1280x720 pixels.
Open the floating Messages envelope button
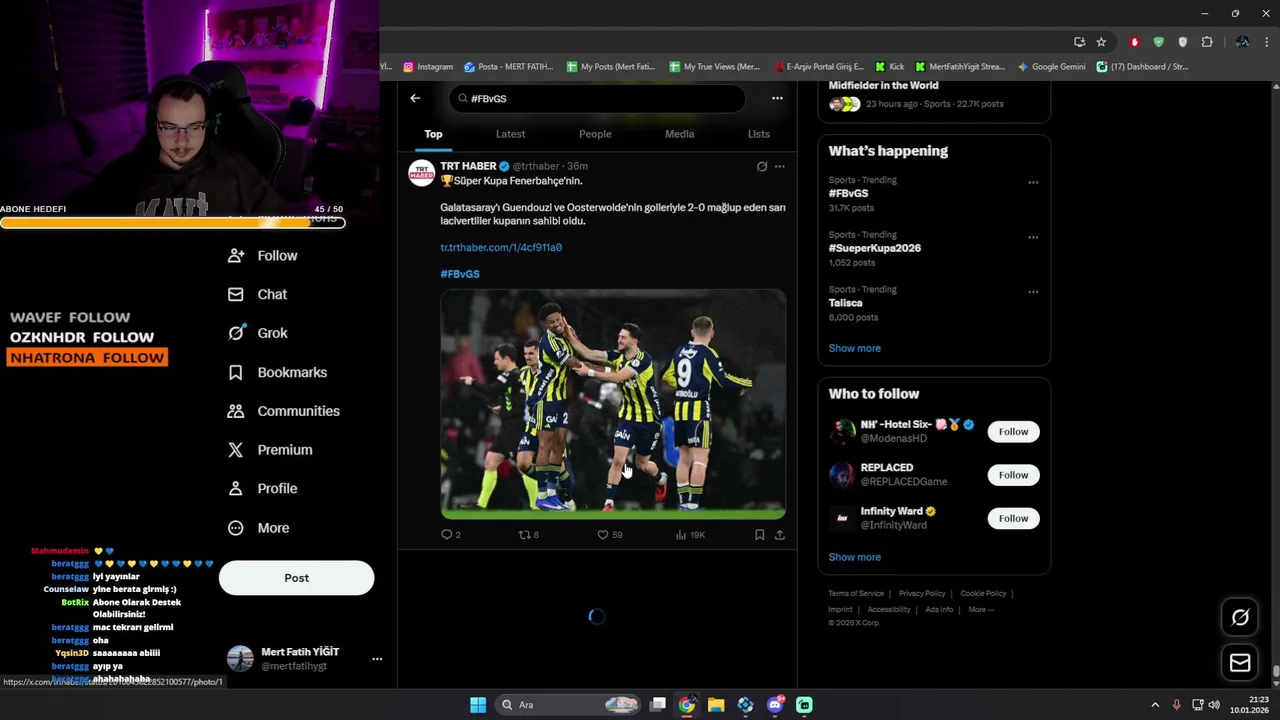[x=1240, y=662]
